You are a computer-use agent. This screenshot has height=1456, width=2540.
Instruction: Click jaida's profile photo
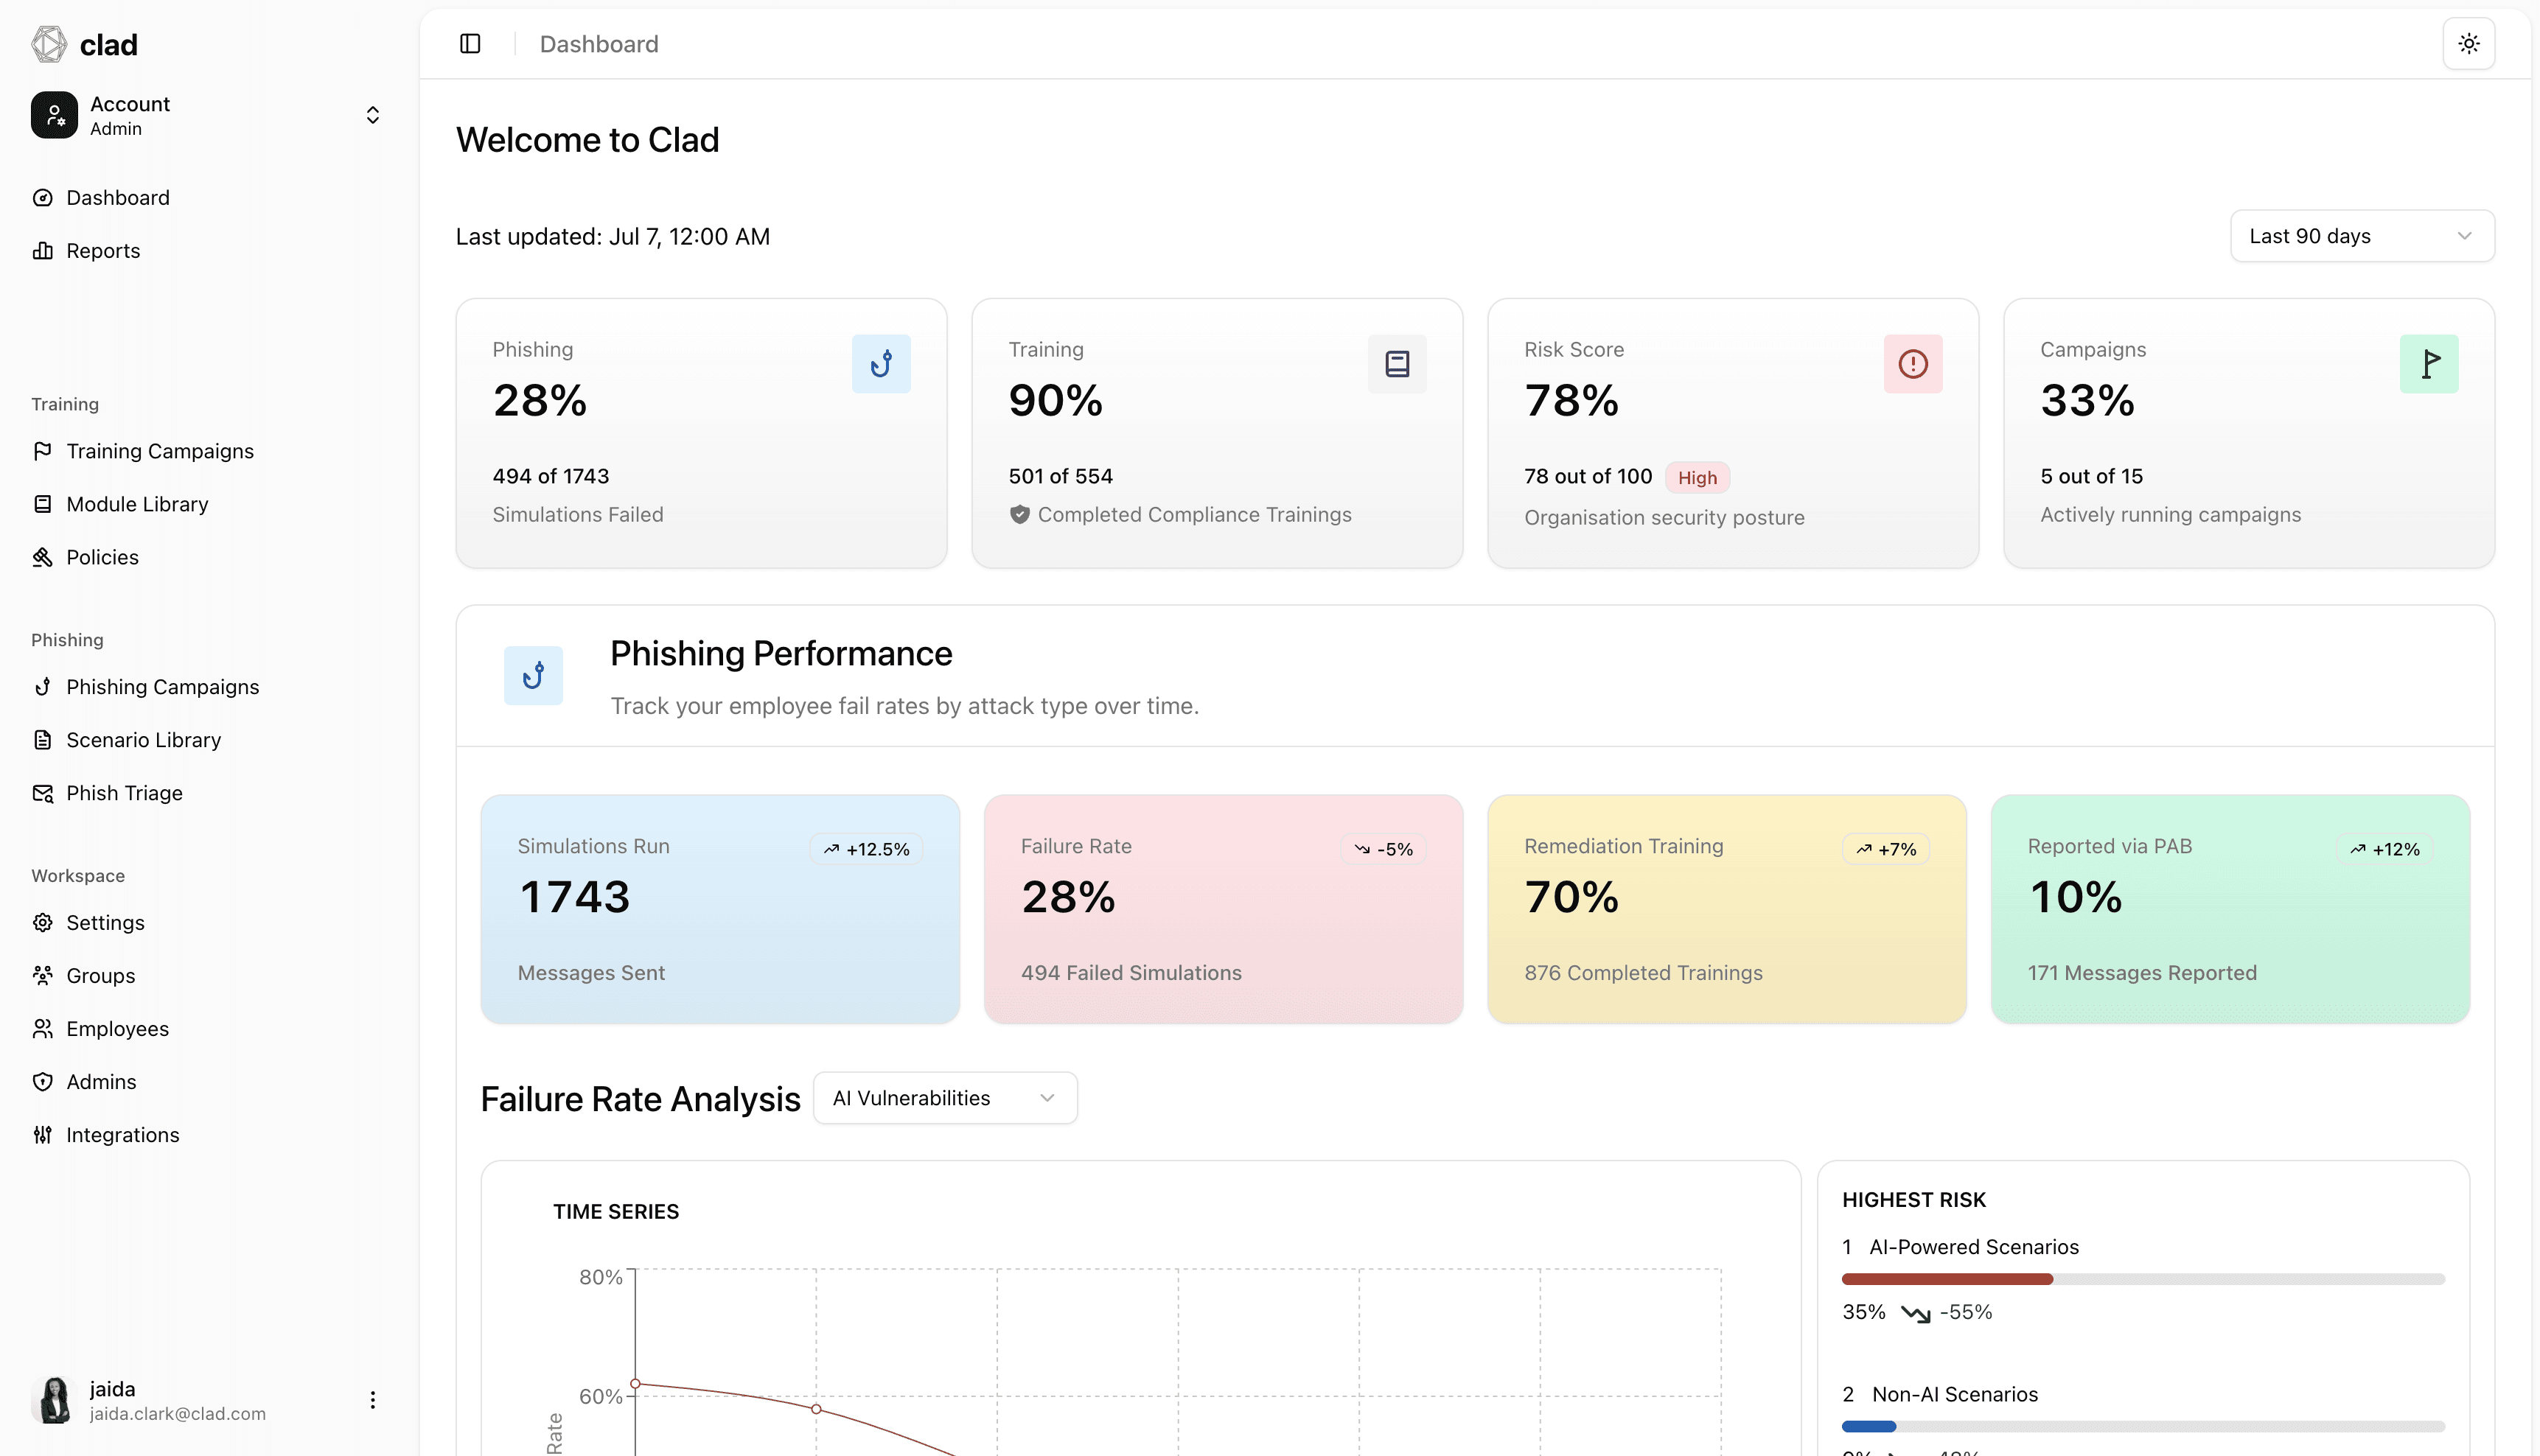(54, 1400)
